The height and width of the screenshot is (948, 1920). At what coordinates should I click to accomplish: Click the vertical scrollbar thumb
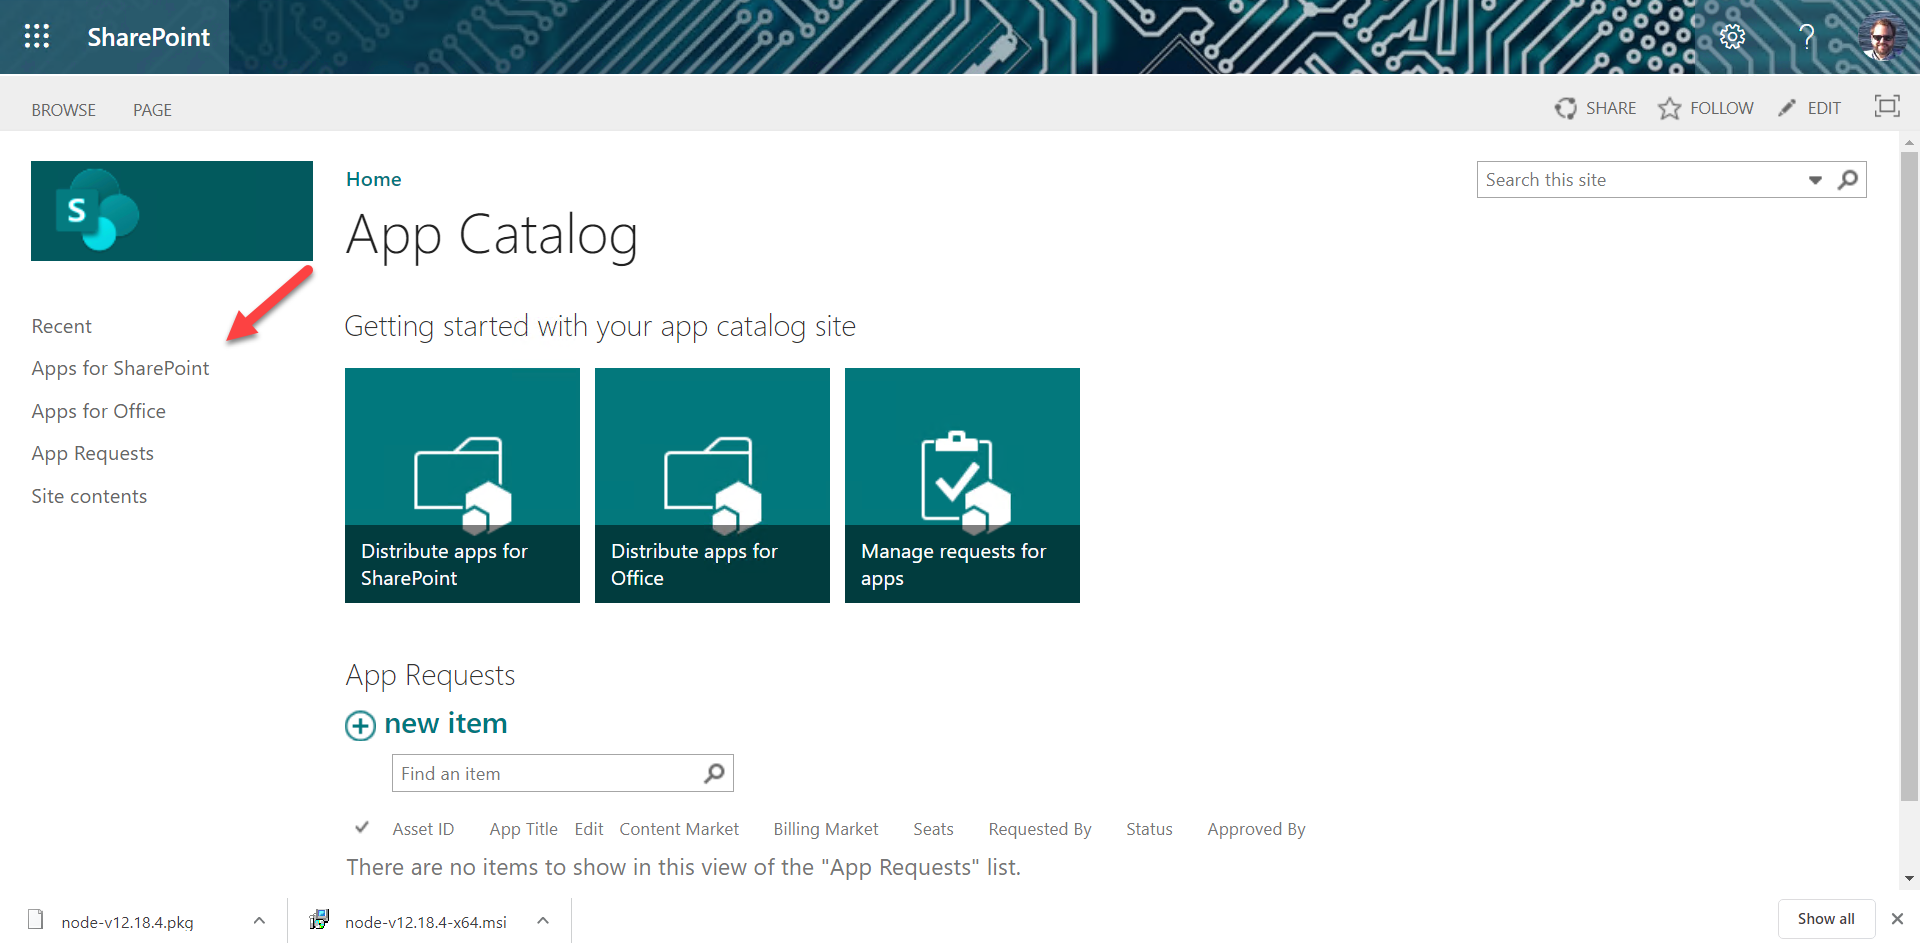pyautogui.click(x=1910, y=476)
